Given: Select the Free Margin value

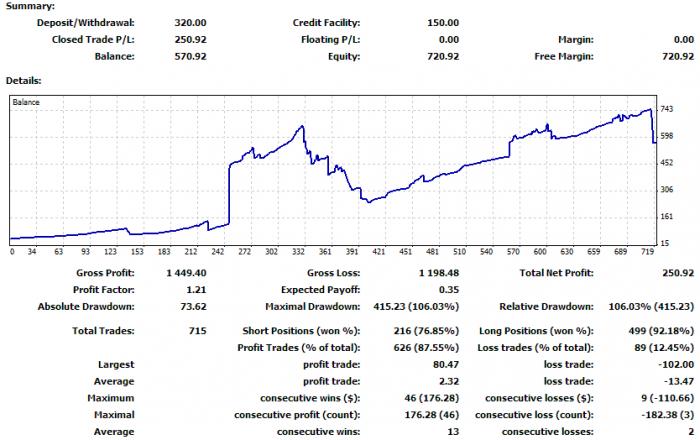Looking at the screenshot, I should (678, 57).
